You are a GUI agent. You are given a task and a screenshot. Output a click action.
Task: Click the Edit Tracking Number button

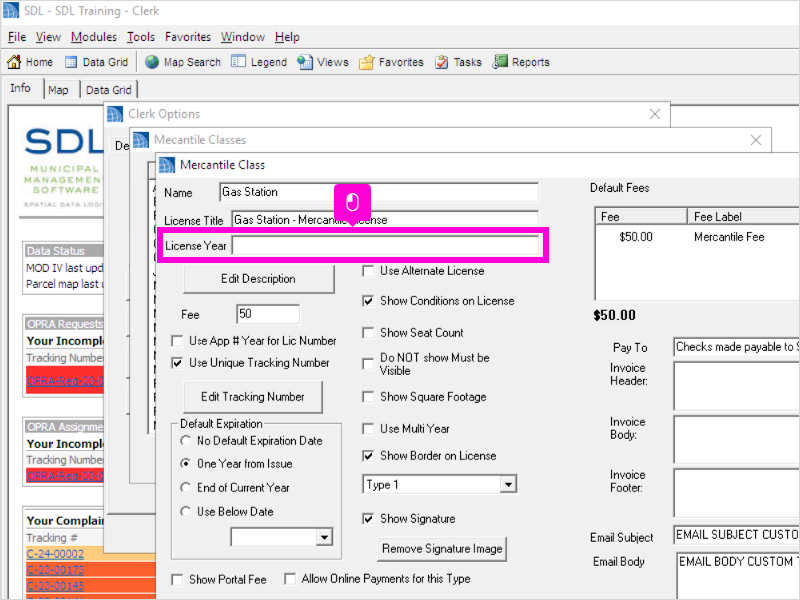253,397
